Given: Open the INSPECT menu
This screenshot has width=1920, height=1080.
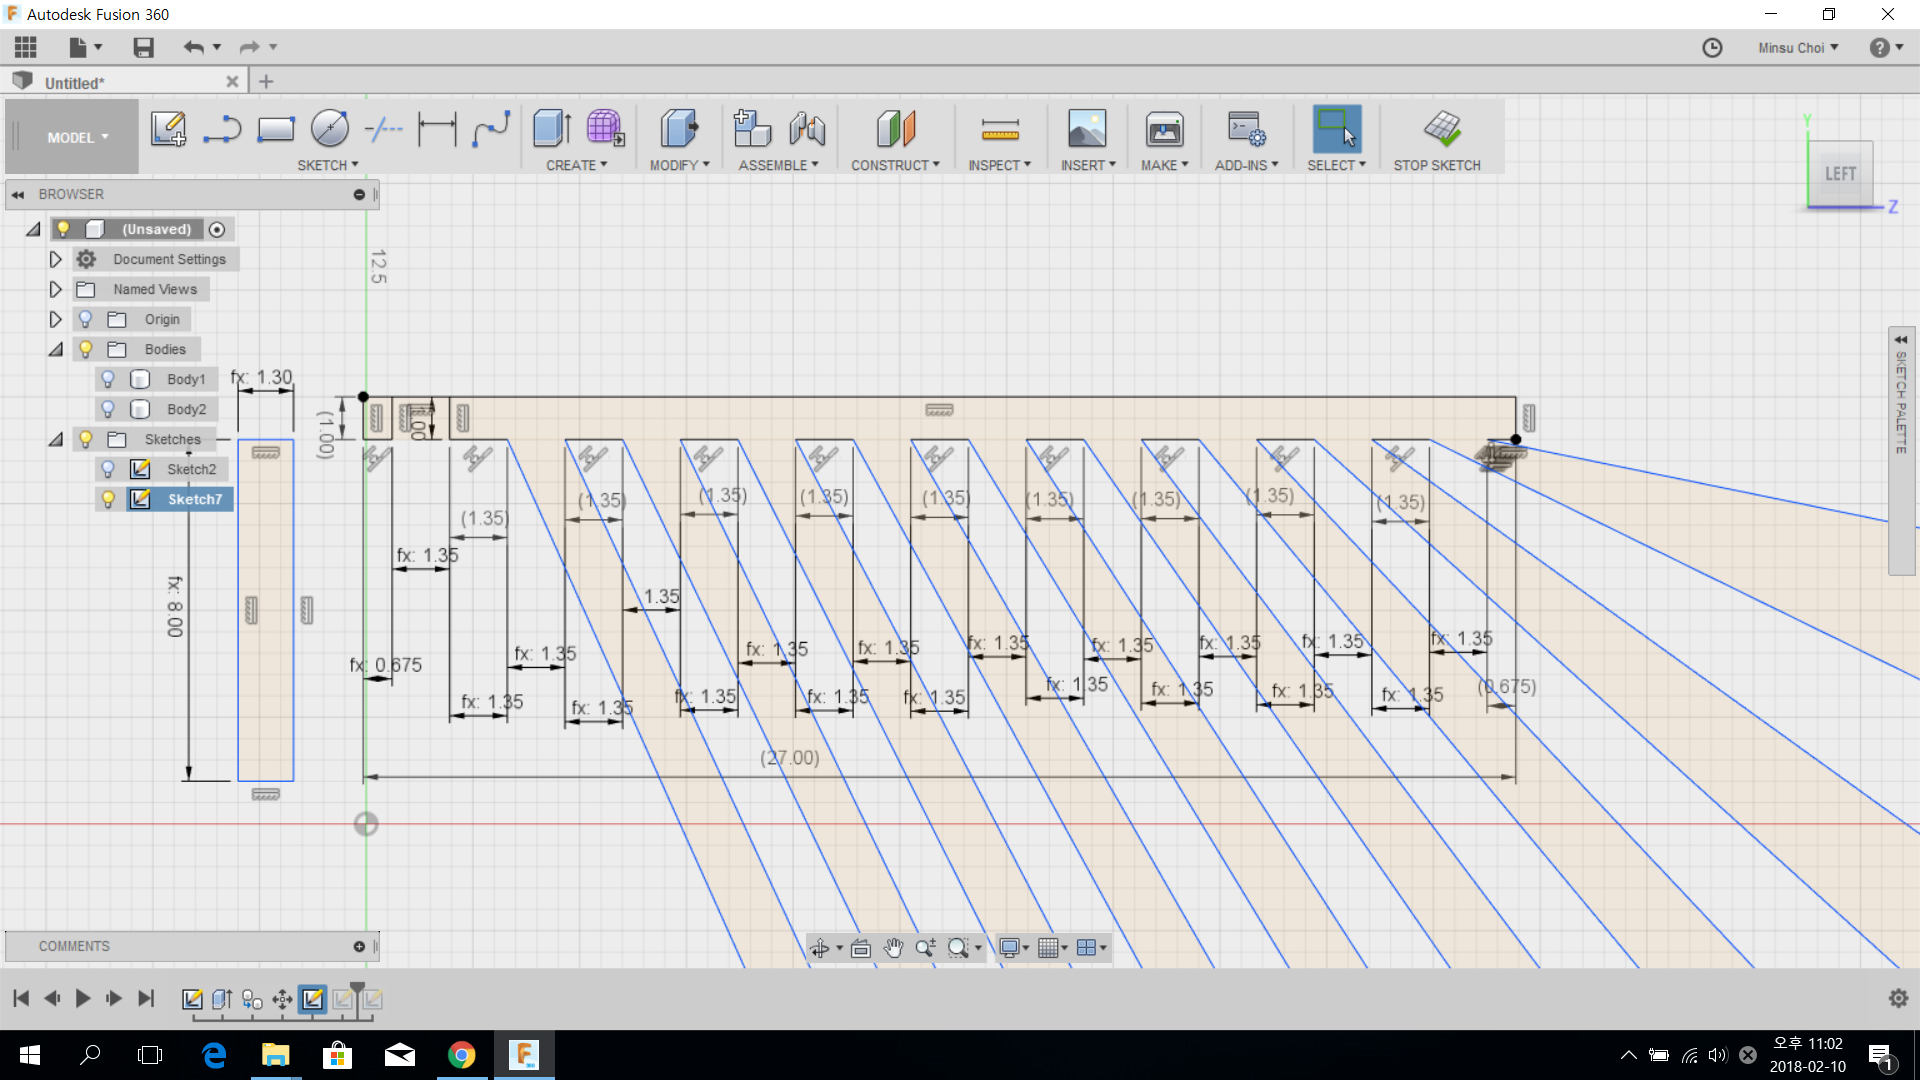Looking at the screenshot, I should [999, 165].
